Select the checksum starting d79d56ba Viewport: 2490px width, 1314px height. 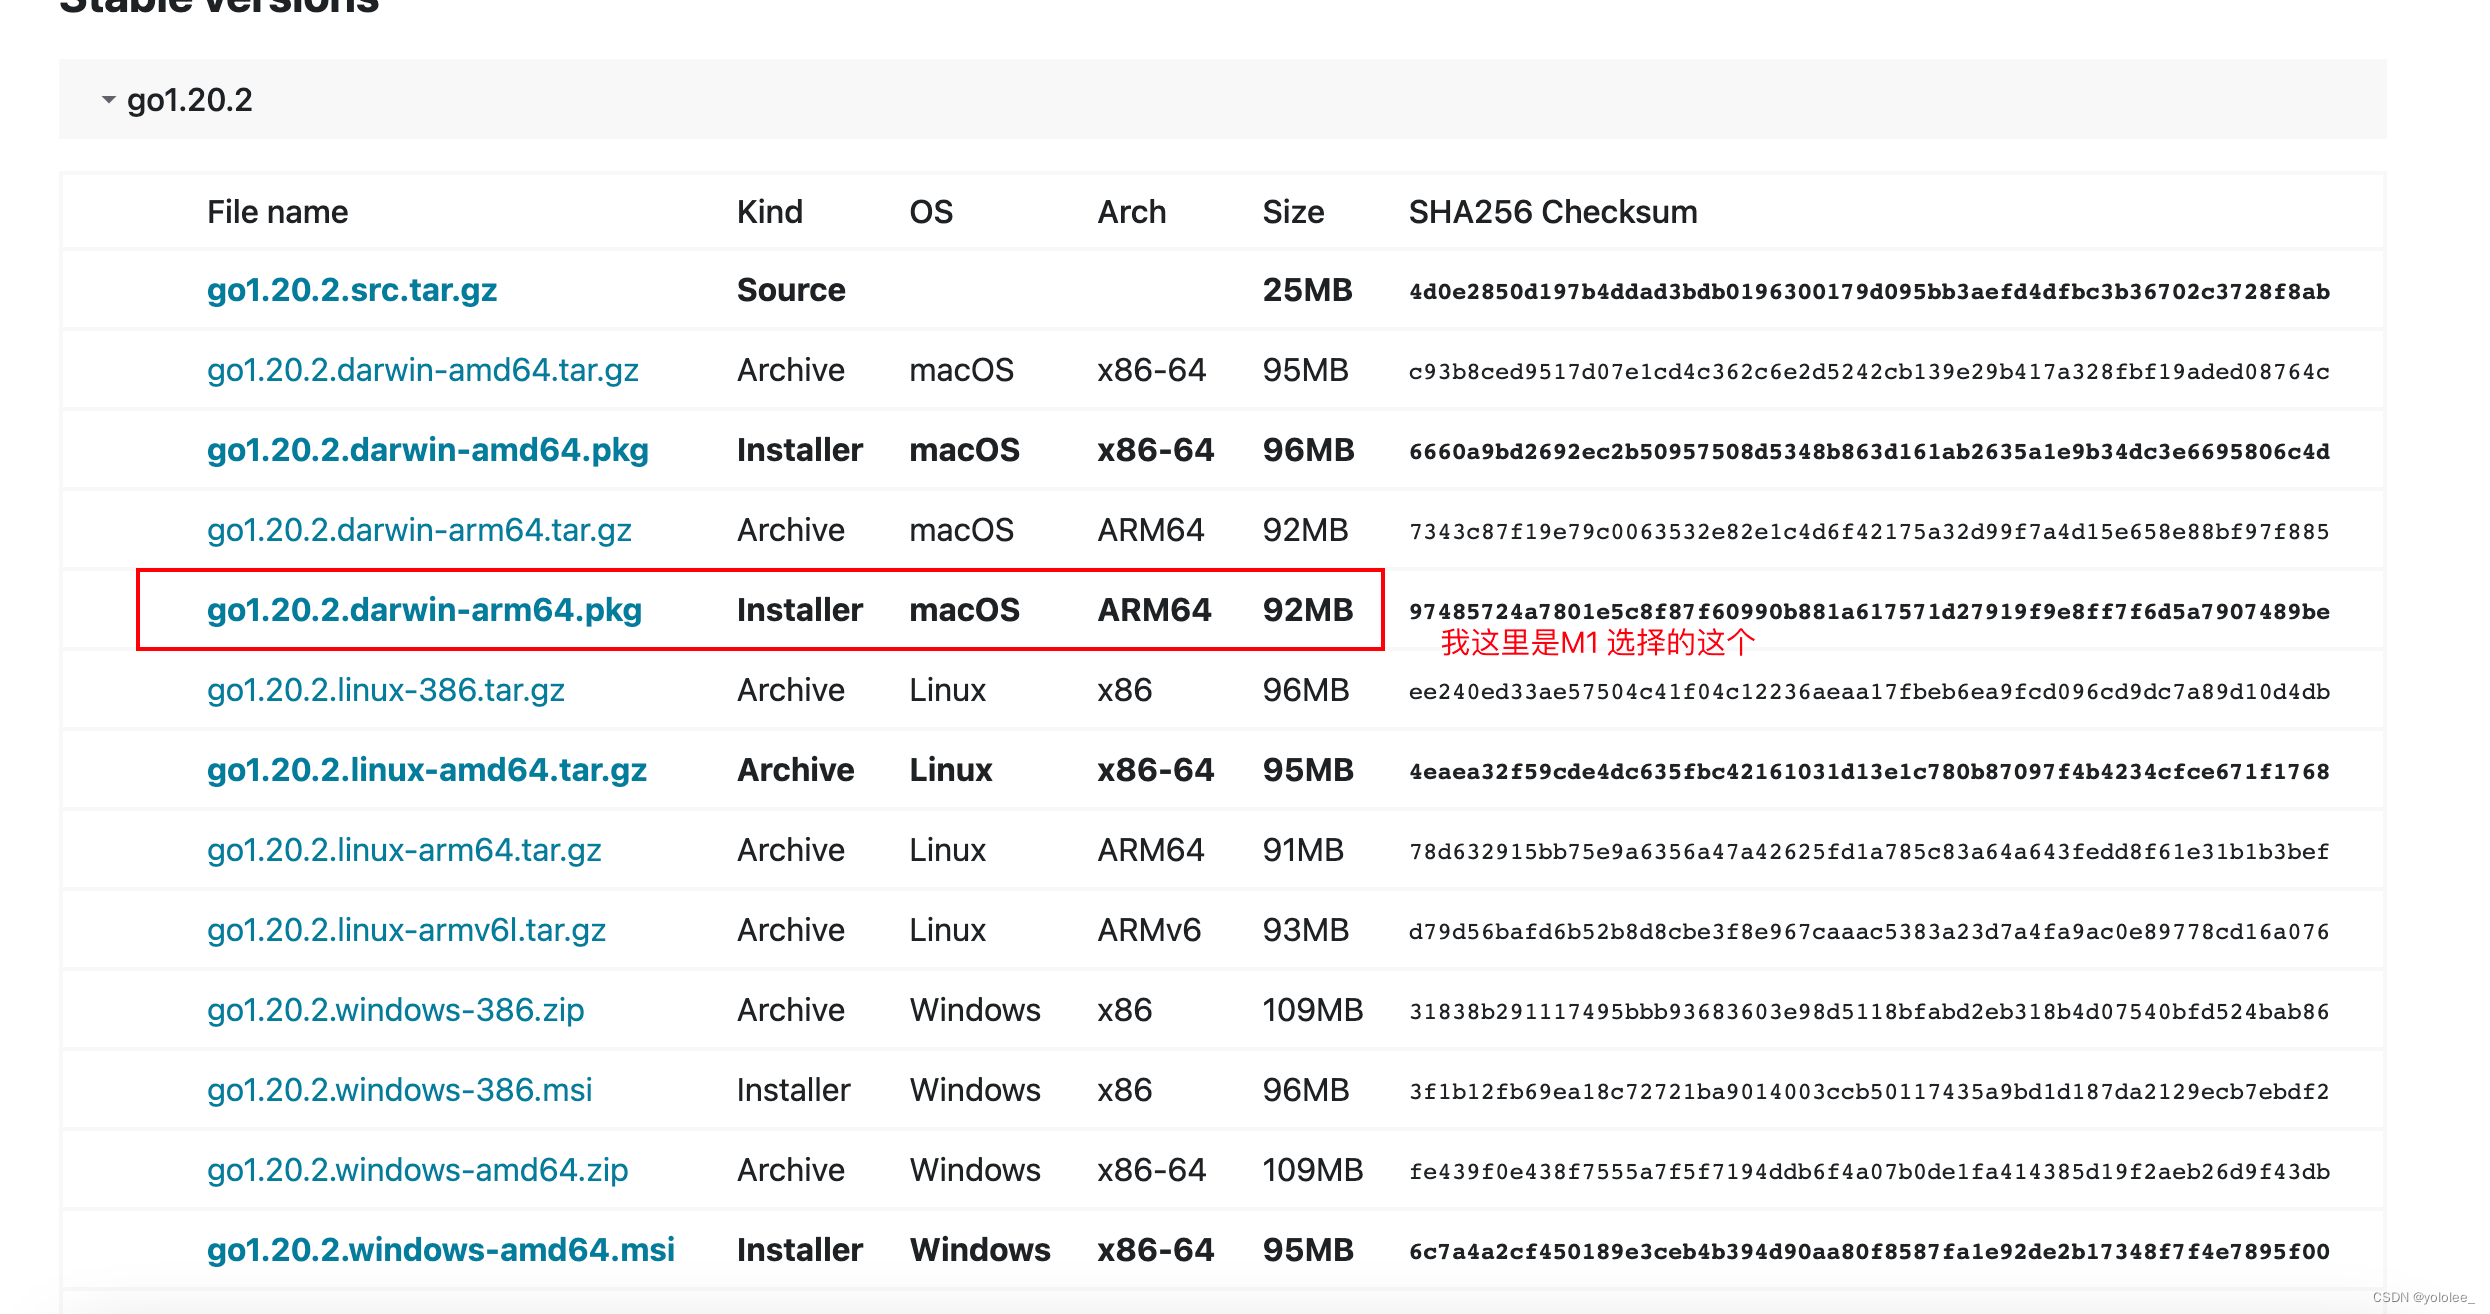(1869, 932)
